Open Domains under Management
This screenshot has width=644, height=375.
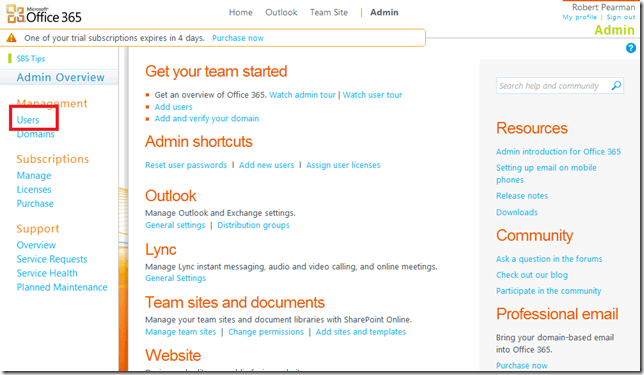[35, 134]
